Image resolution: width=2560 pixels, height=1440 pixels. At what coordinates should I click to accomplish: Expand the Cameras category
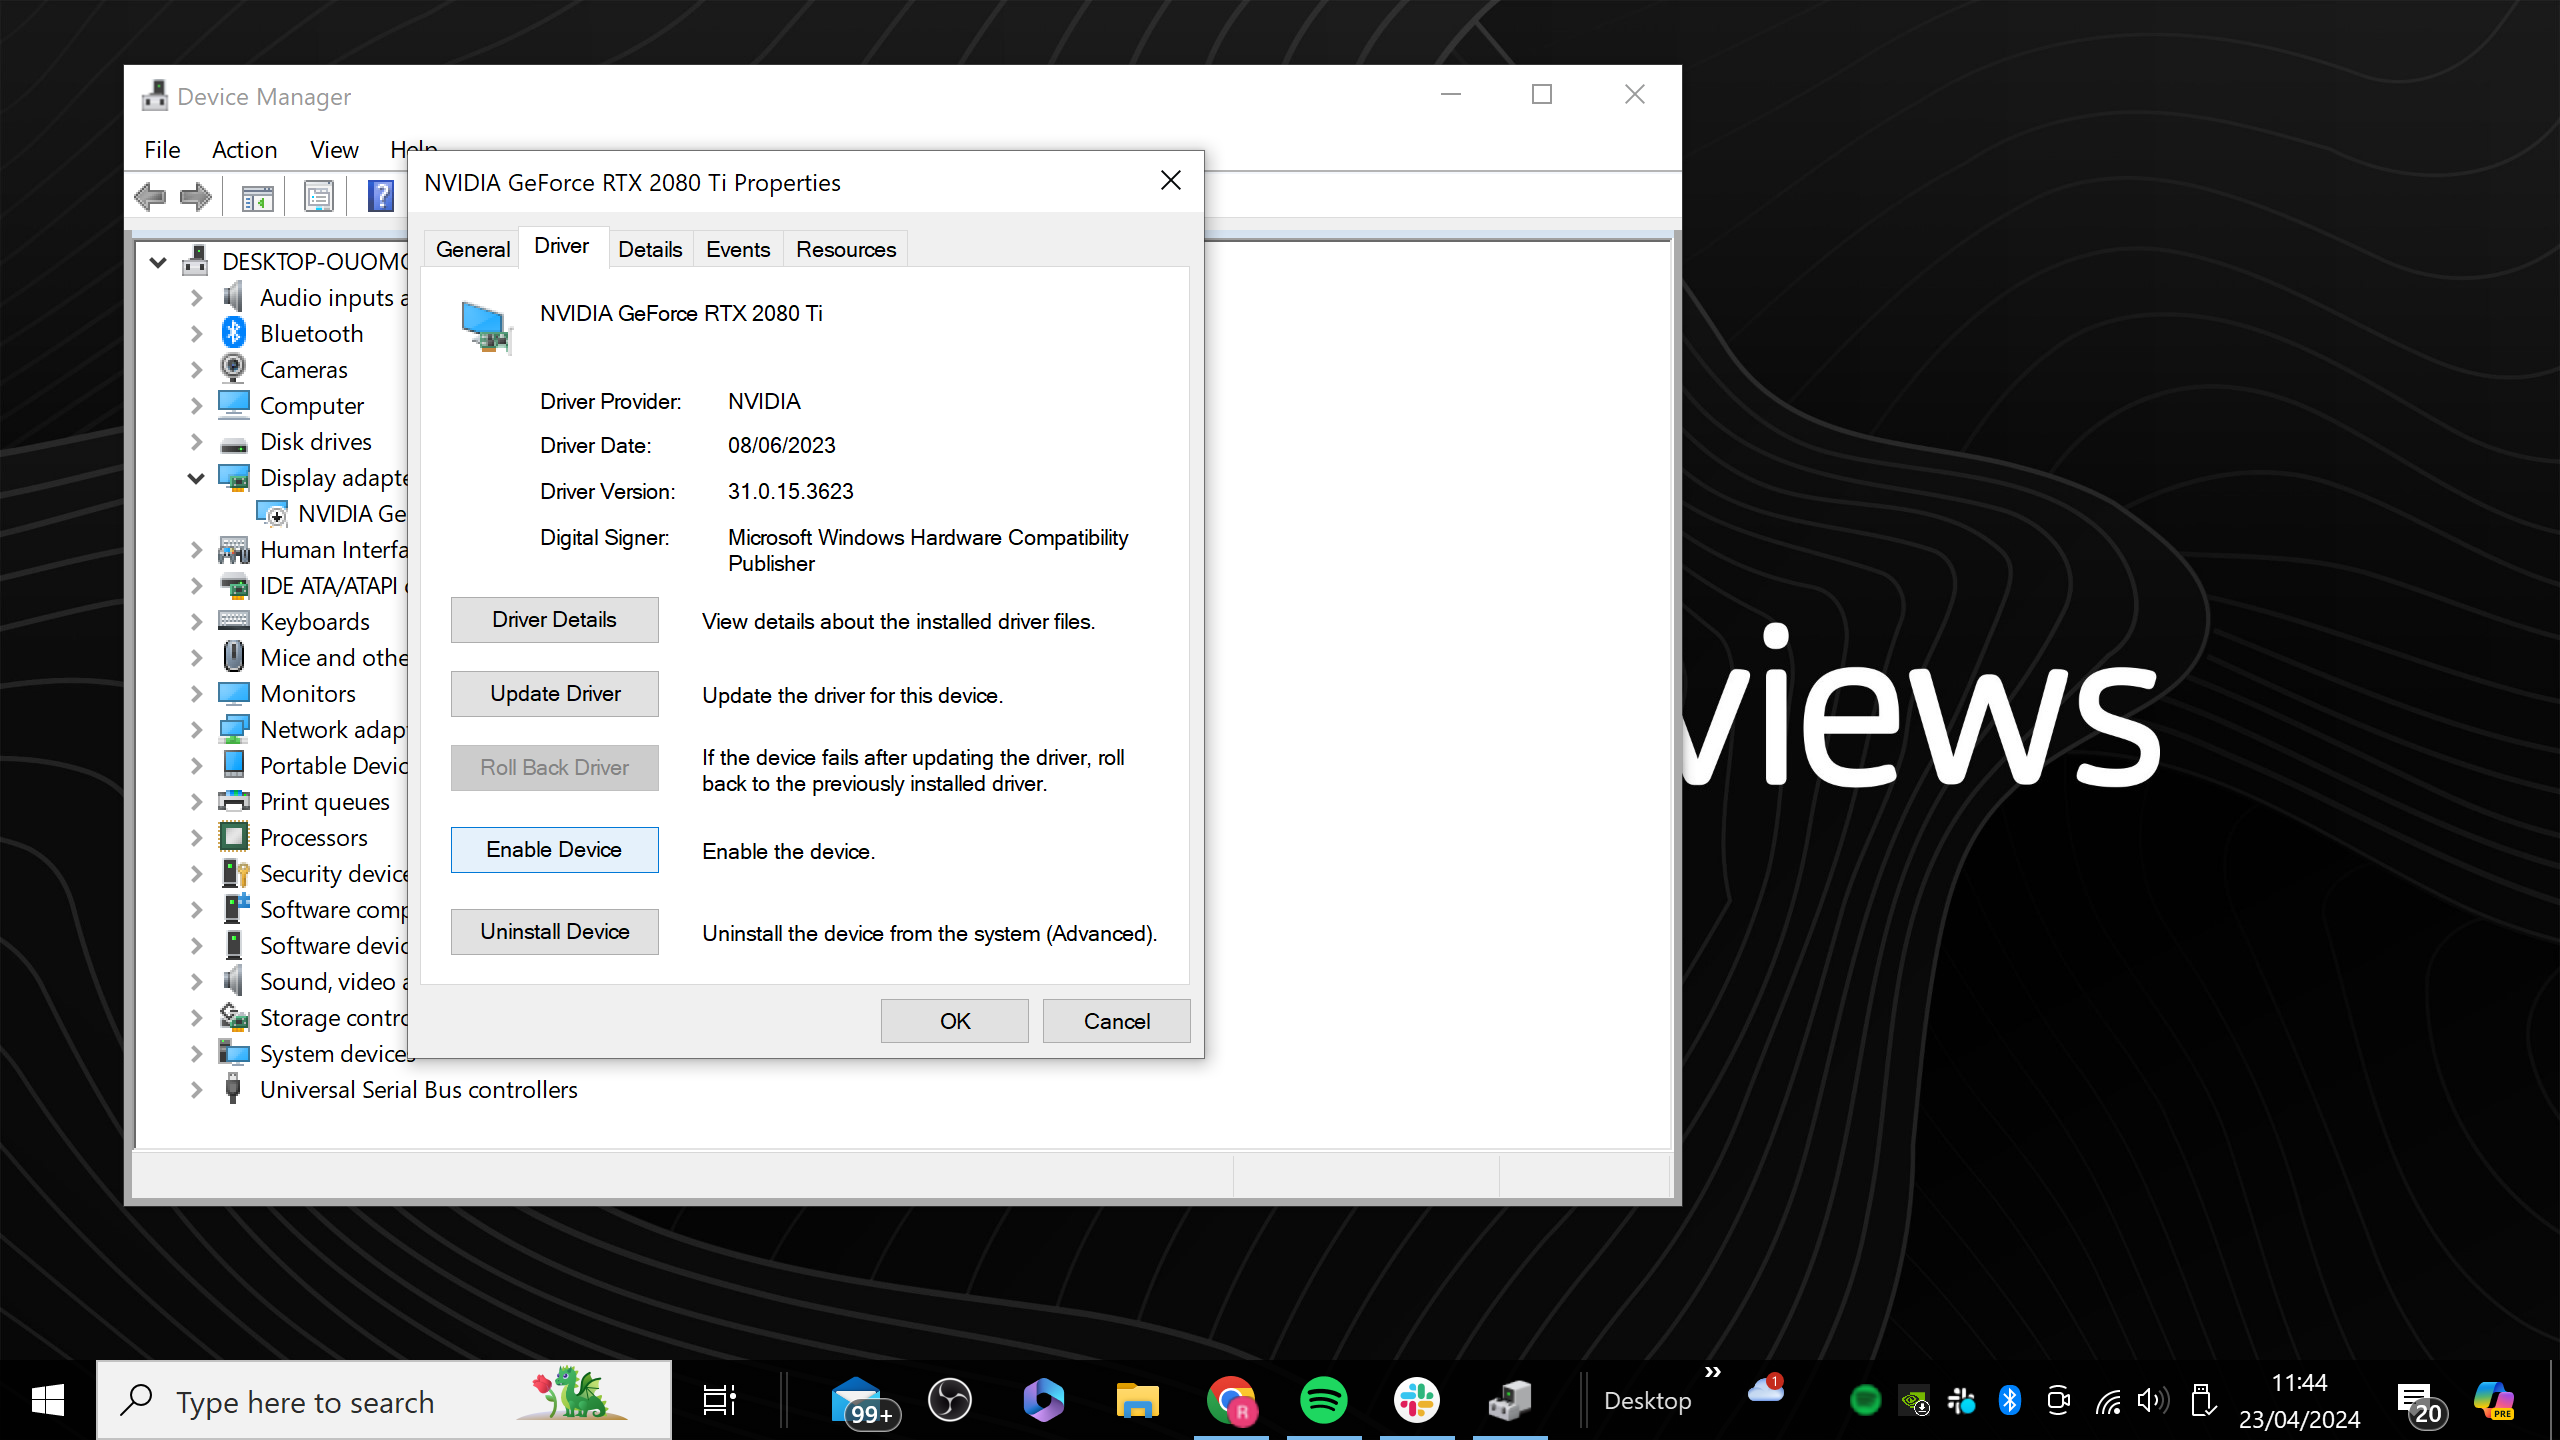click(x=197, y=370)
